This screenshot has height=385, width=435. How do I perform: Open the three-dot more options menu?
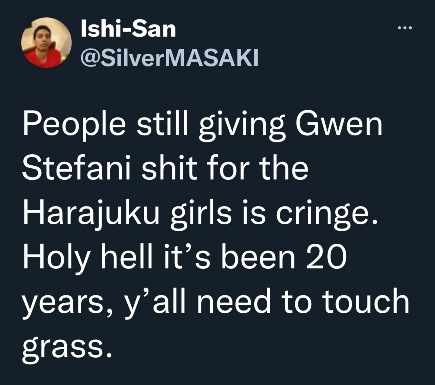pyautogui.click(x=405, y=28)
